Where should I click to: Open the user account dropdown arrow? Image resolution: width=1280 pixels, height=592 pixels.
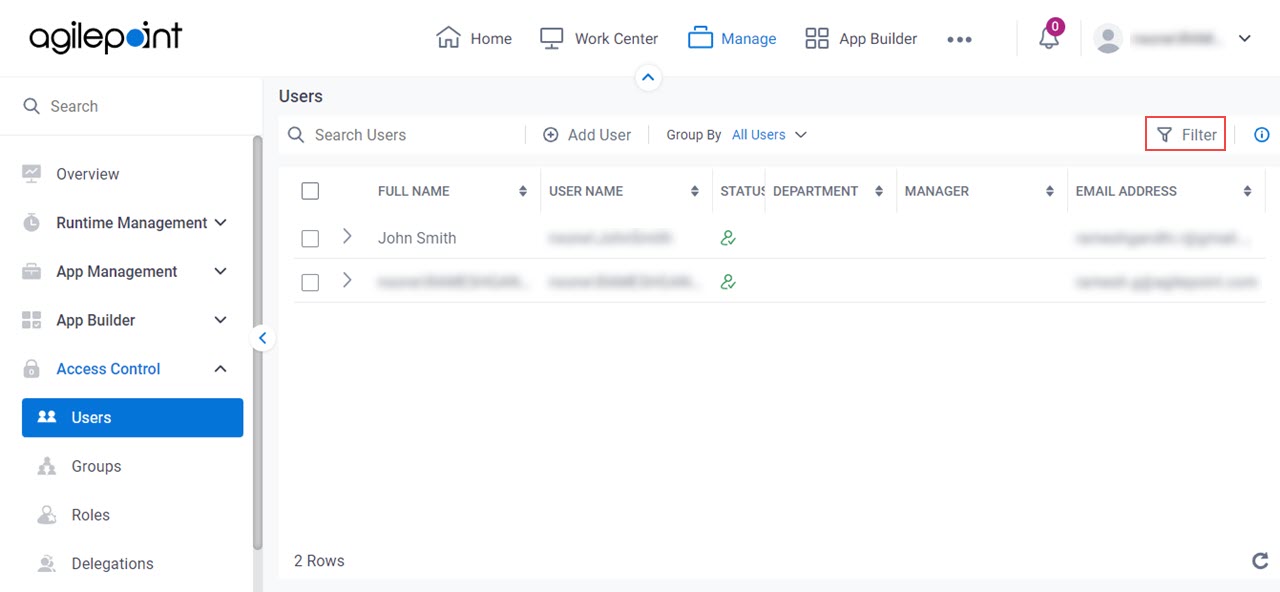[x=1245, y=39]
